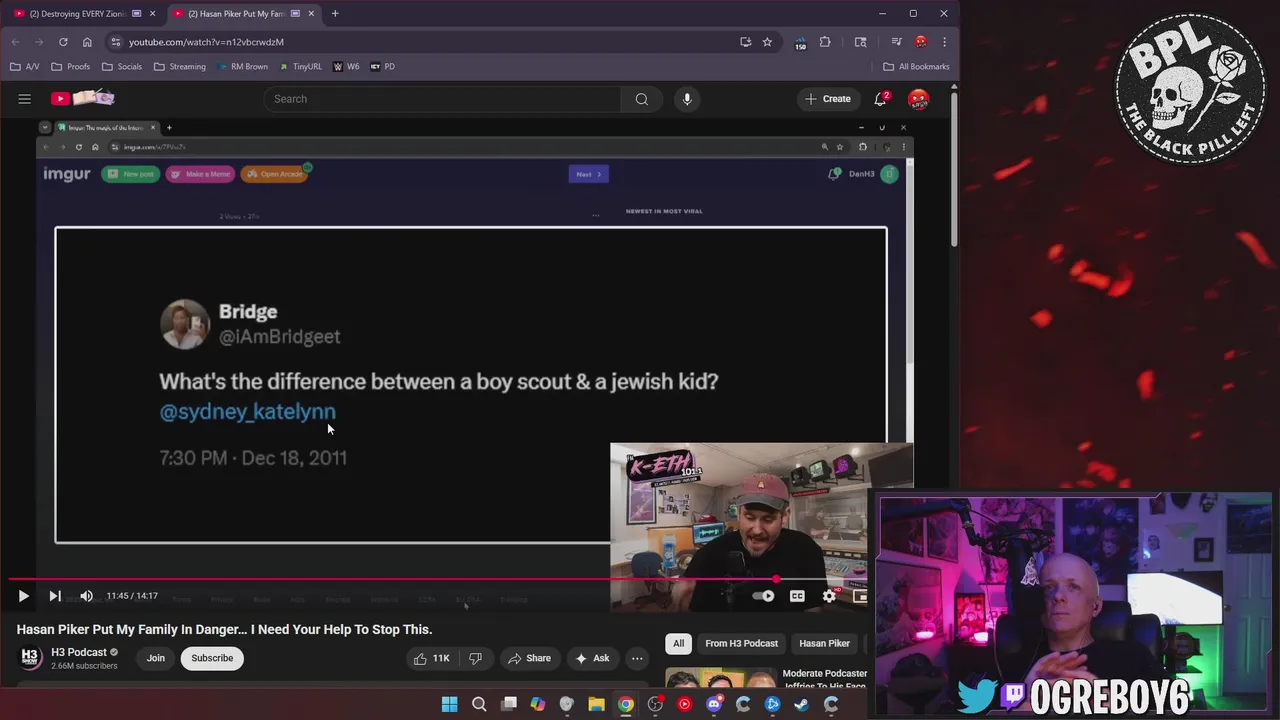Open the H3 Podcast channel avatar
The height and width of the screenshot is (720, 1280).
(x=30, y=658)
